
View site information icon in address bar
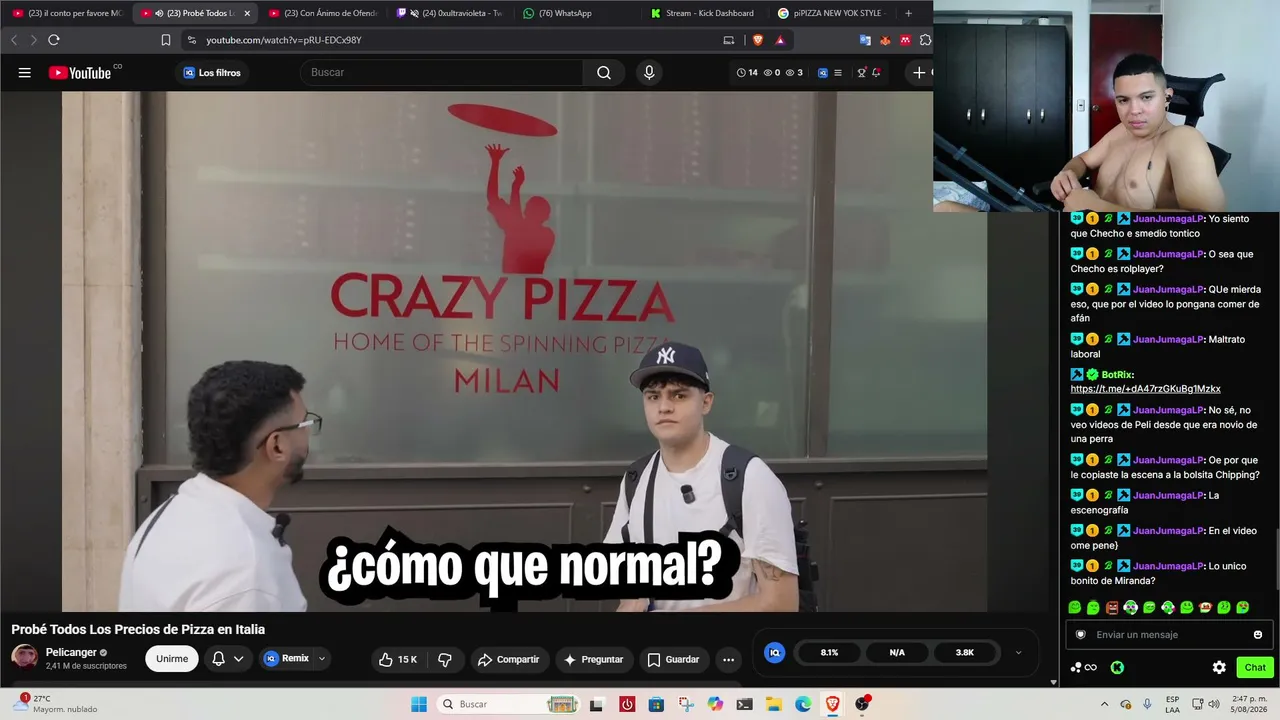point(192,40)
